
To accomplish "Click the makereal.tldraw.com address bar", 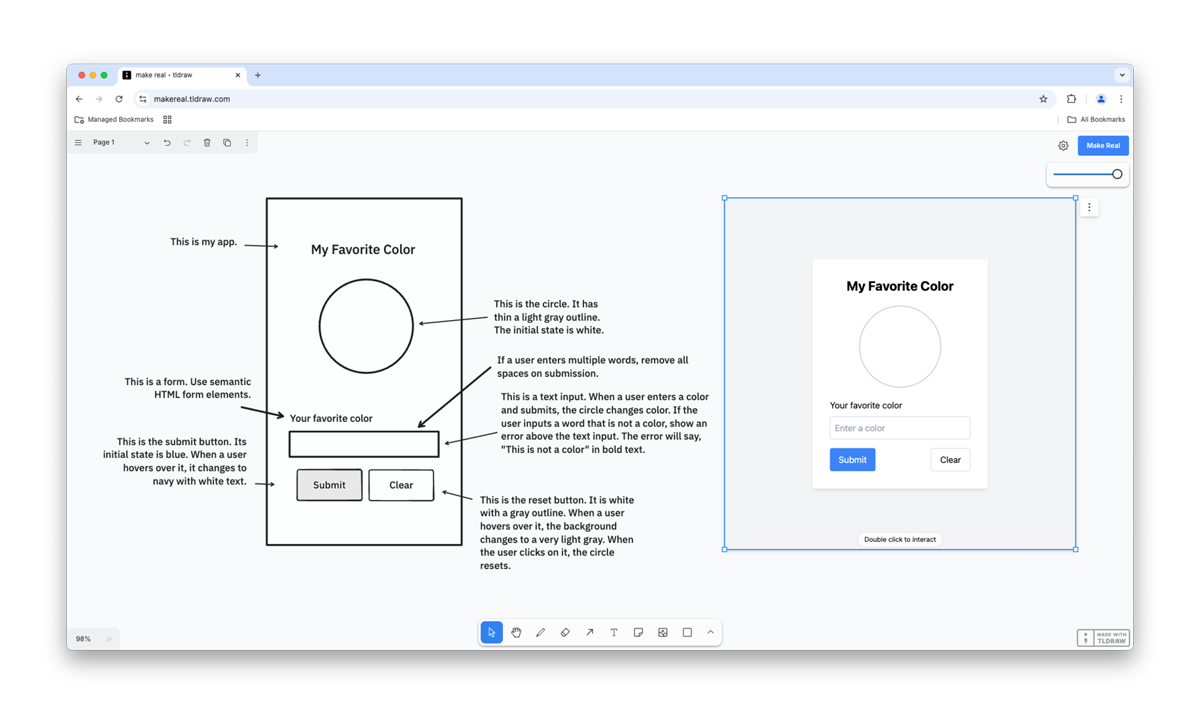I will (593, 99).
